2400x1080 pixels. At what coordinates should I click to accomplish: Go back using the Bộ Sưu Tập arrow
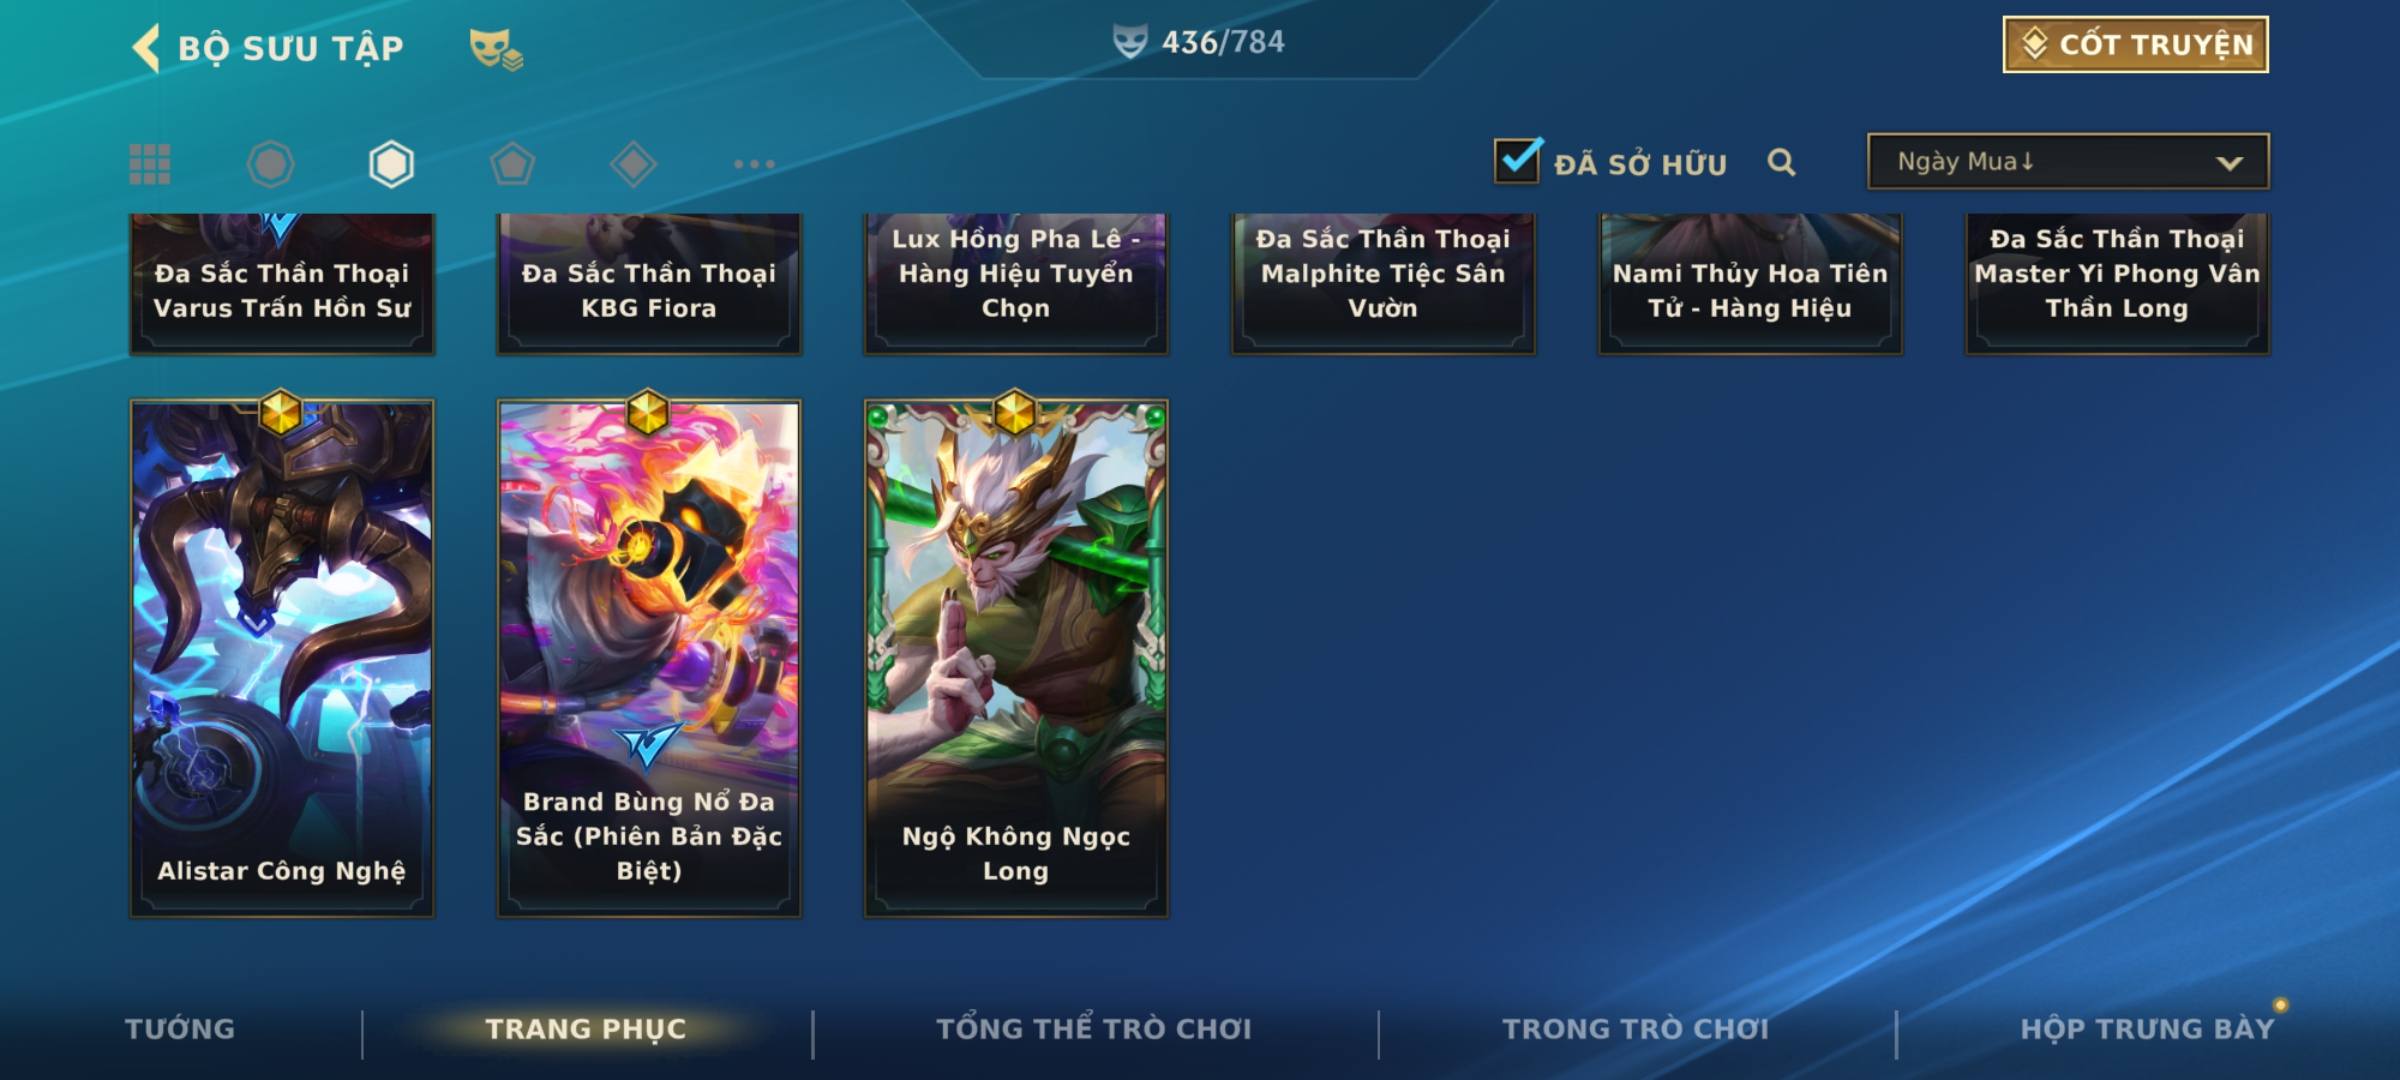click(146, 48)
